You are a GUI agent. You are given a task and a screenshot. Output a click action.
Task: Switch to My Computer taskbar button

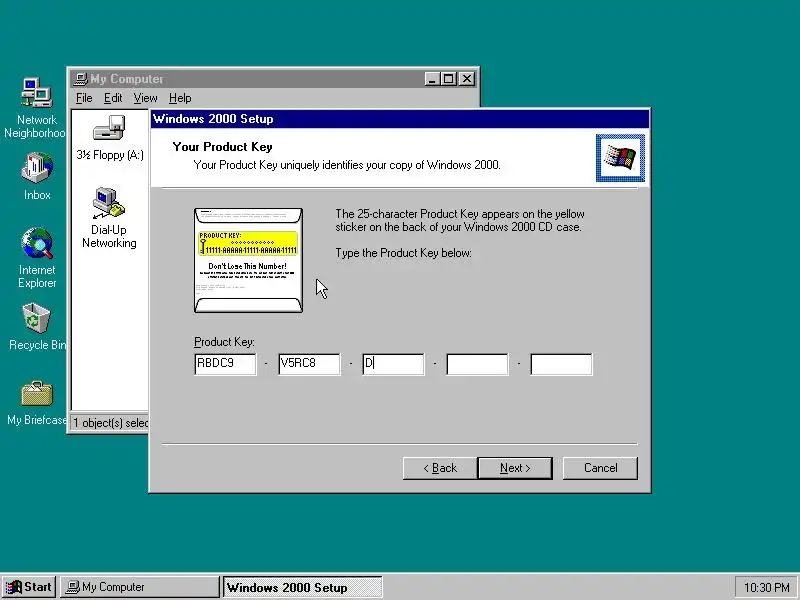point(140,587)
